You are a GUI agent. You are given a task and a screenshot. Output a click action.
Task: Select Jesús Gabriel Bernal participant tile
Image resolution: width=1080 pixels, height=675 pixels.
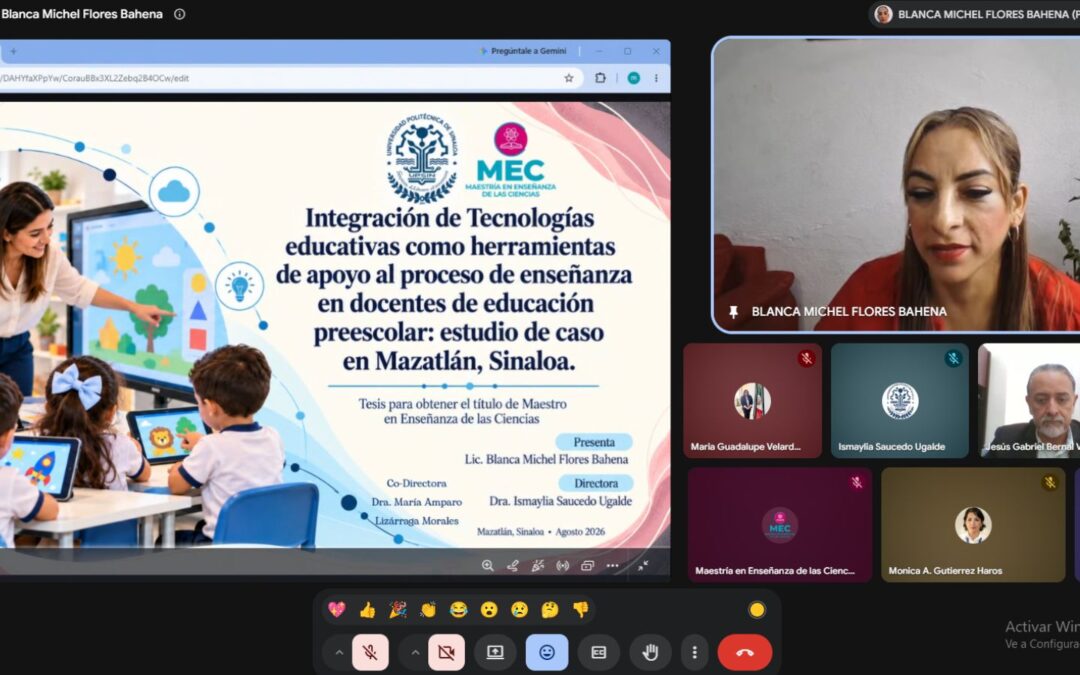(1029, 401)
